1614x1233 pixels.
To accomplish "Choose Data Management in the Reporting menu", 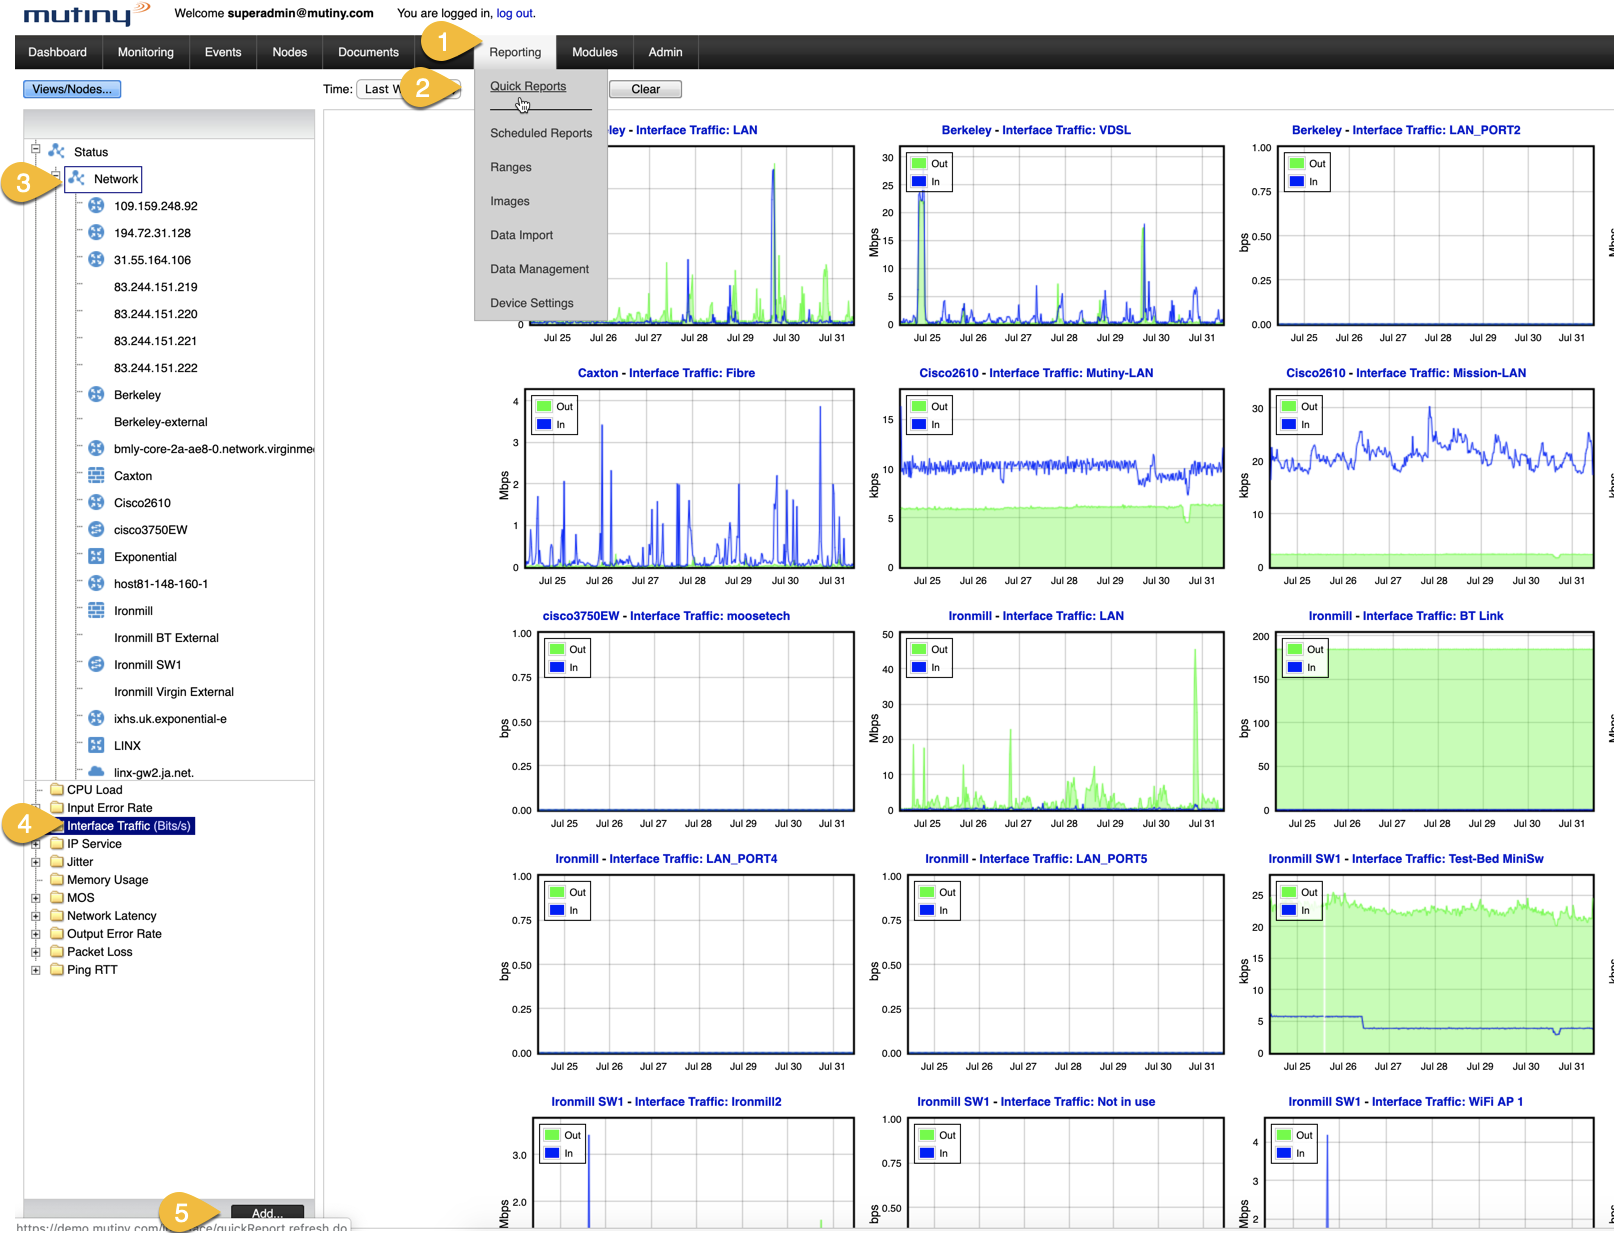I will [539, 269].
